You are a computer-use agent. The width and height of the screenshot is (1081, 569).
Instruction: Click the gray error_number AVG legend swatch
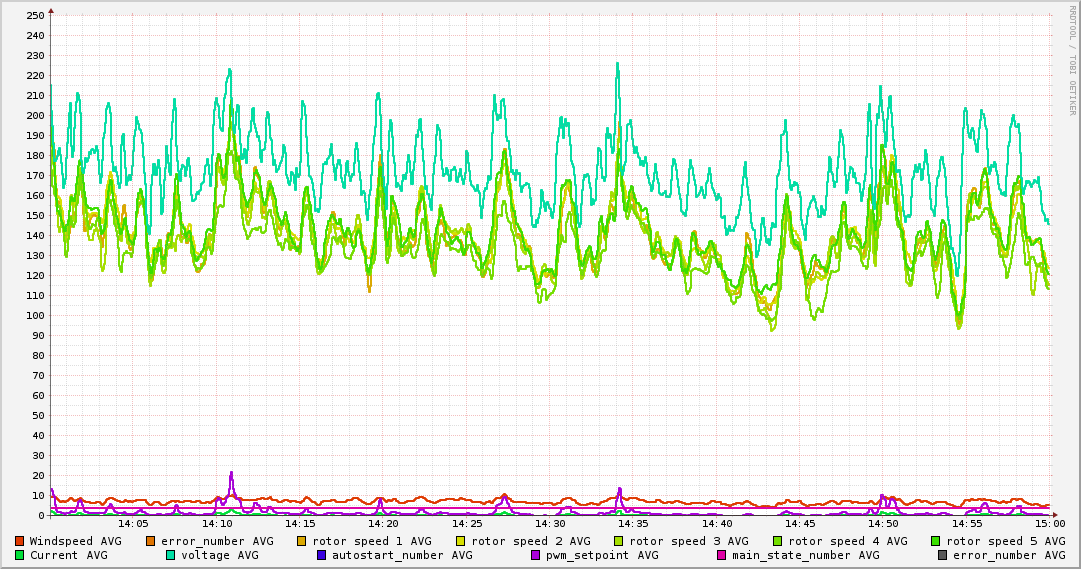(x=942, y=555)
